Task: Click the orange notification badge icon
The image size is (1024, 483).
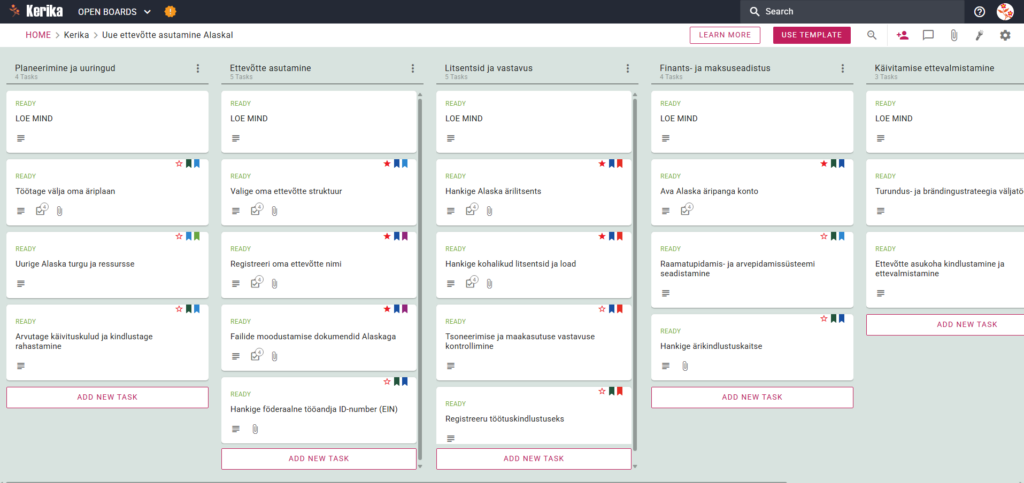Action: 170,12
